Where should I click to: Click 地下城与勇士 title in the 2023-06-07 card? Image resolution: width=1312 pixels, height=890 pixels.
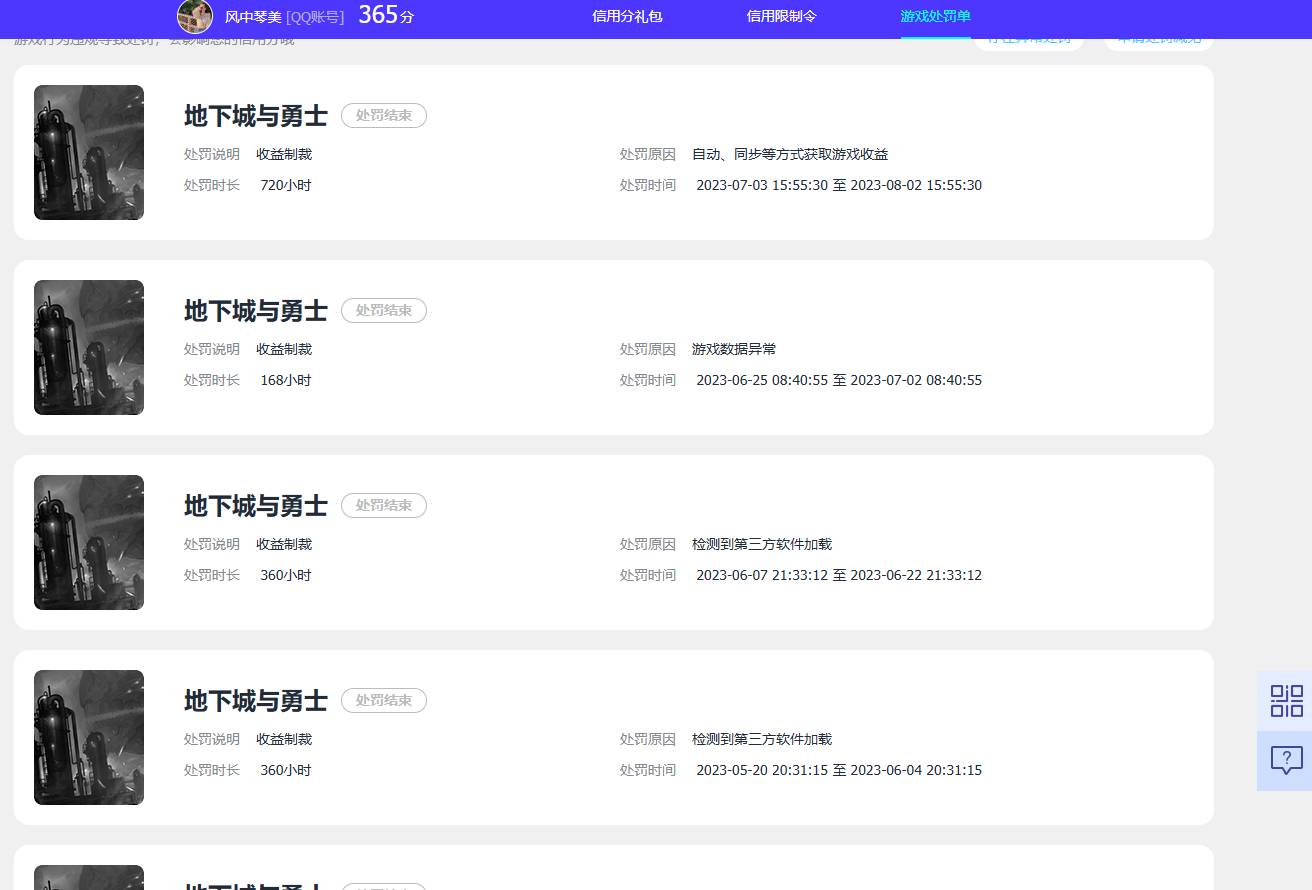[x=256, y=506]
